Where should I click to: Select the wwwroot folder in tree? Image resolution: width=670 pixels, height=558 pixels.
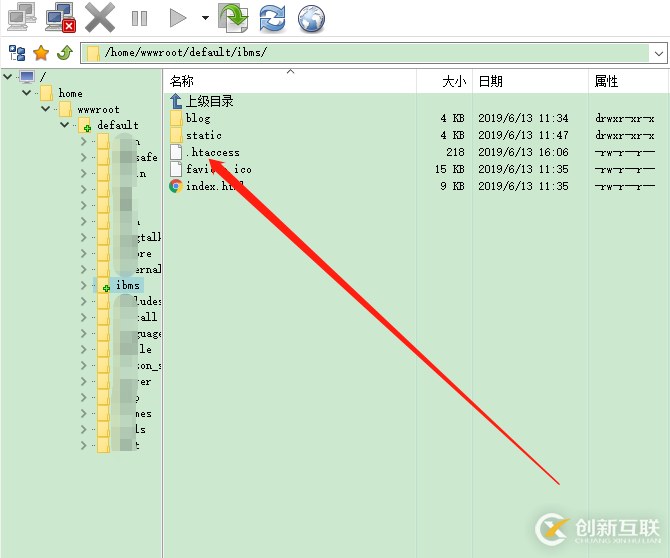pyautogui.click(x=98, y=109)
